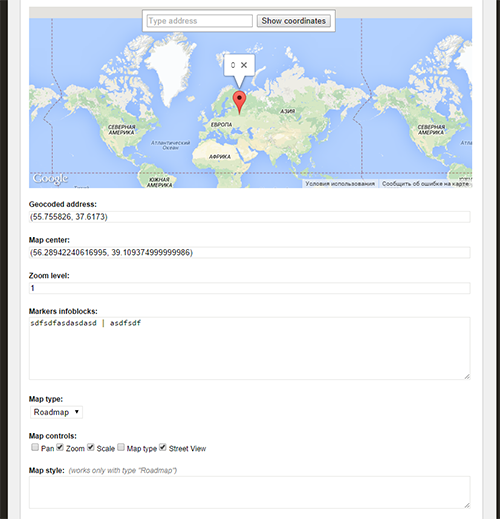This screenshot has width=500, height=519.
Task: Click Markers infoblocks textarea resize handle
Action: (467, 376)
